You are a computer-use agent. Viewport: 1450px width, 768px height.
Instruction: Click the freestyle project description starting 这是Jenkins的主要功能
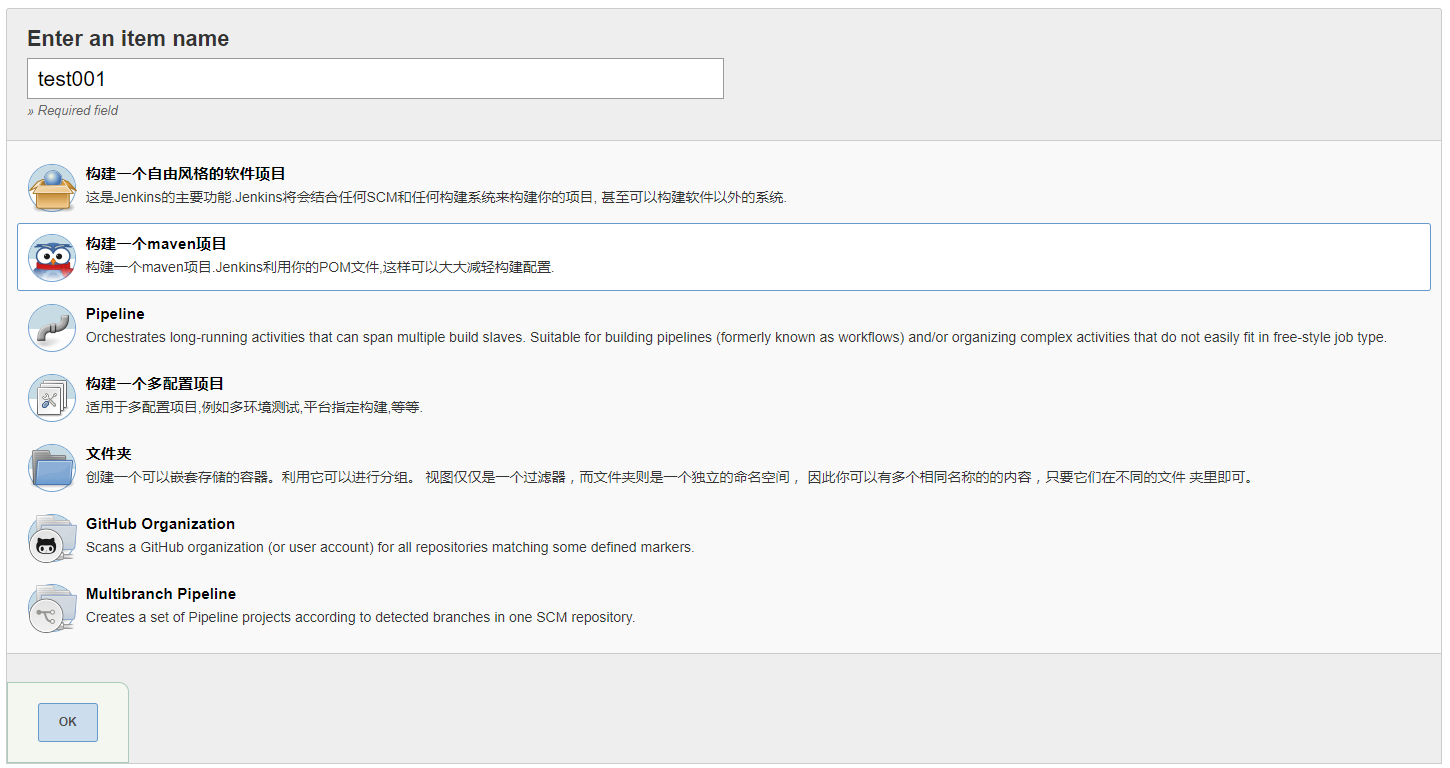pos(436,197)
